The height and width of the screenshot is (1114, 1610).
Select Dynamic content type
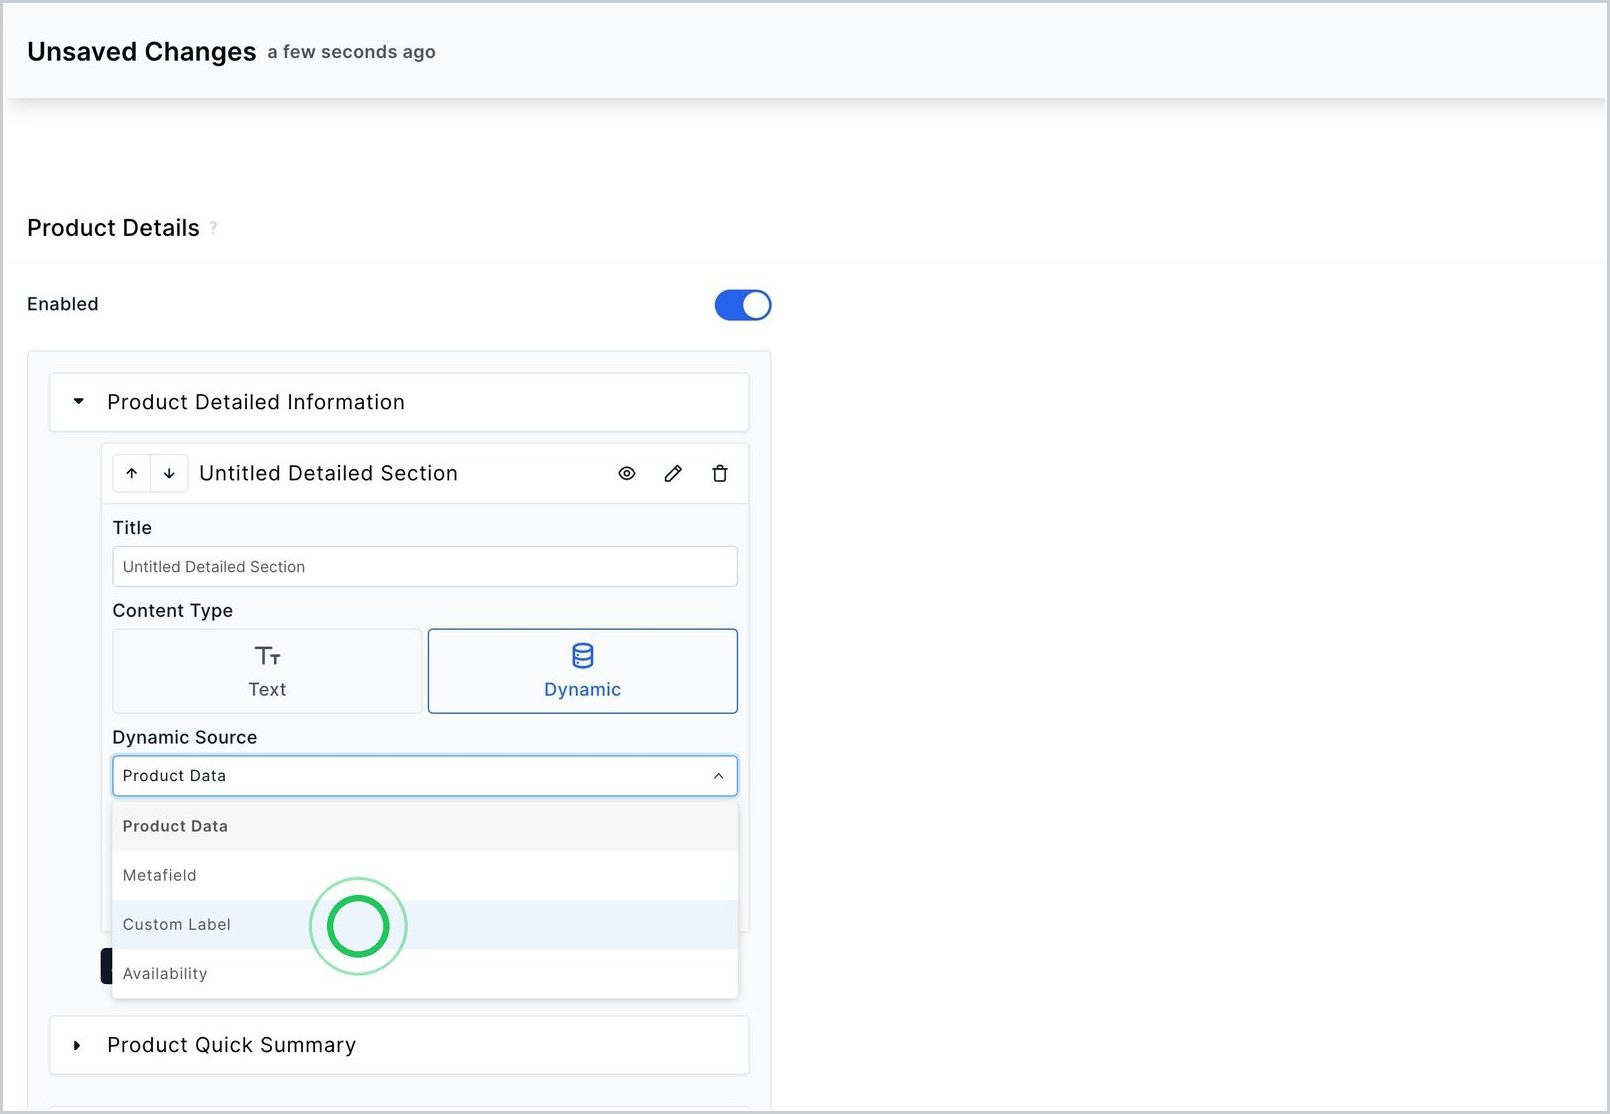(583, 671)
